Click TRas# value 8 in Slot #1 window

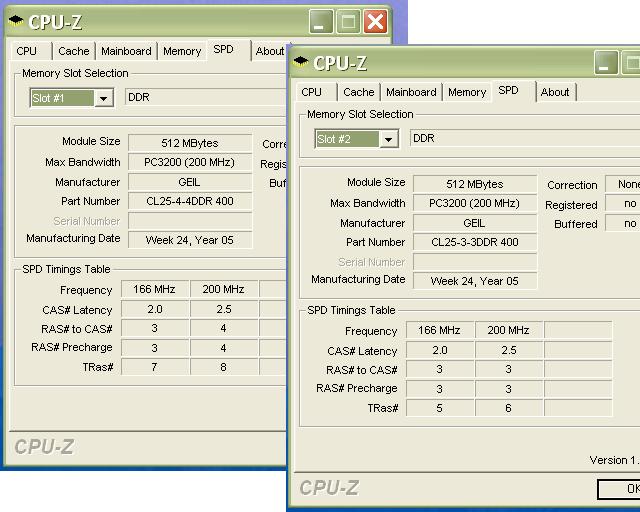click(223, 367)
